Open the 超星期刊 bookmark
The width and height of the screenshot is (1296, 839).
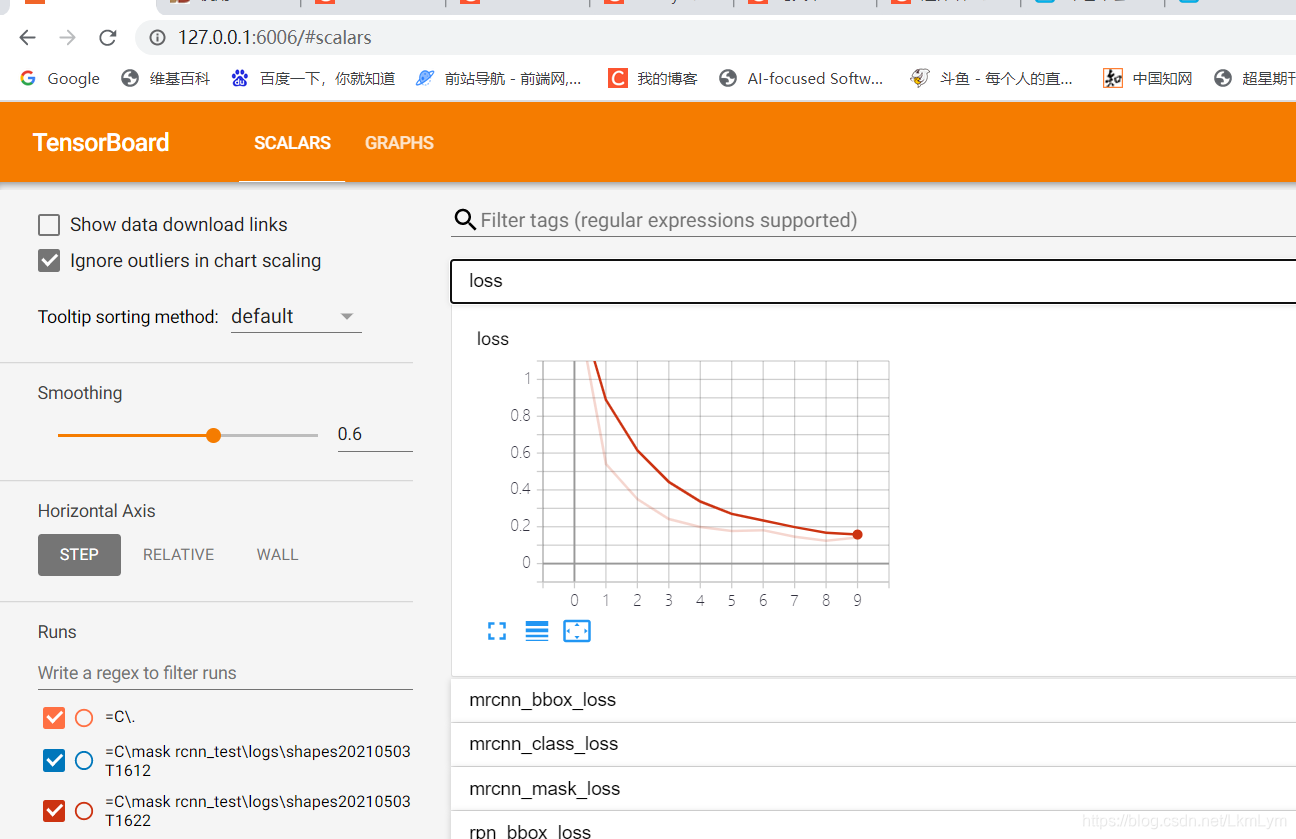tap(1254, 78)
